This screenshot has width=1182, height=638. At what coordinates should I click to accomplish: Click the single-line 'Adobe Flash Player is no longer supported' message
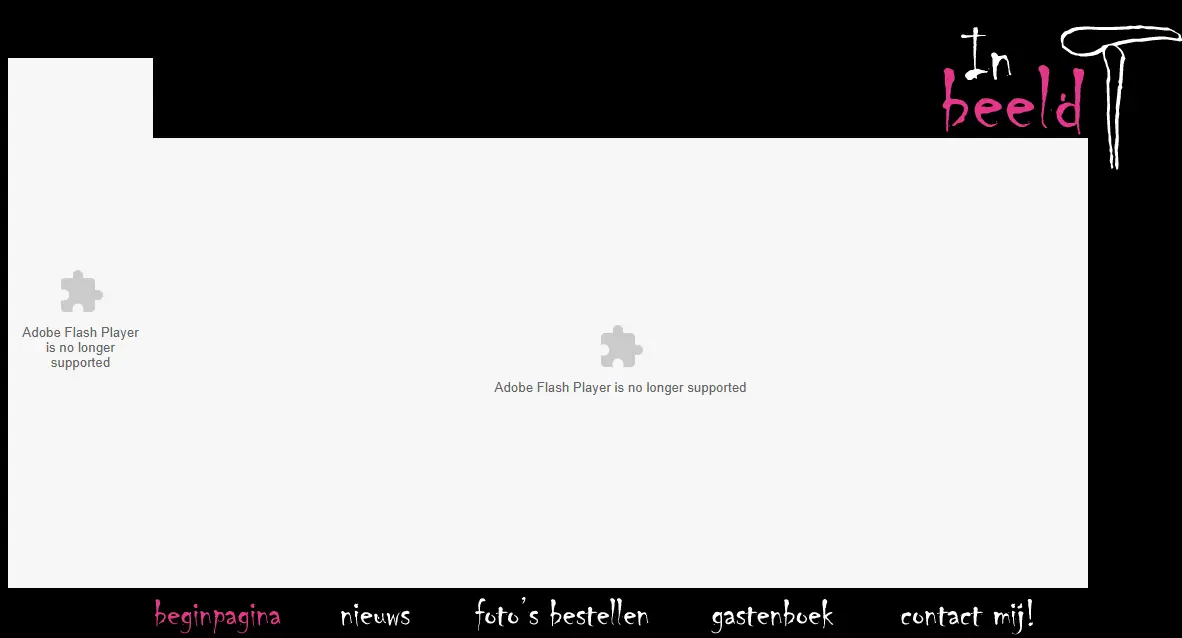pyautogui.click(x=620, y=388)
